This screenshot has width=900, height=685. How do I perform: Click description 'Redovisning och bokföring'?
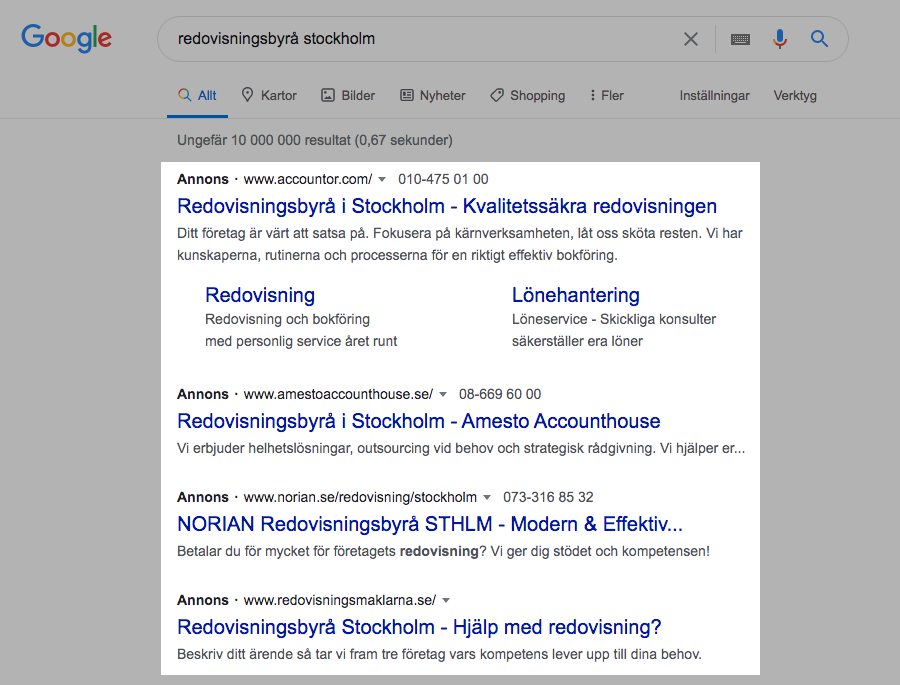(x=287, y=319)
